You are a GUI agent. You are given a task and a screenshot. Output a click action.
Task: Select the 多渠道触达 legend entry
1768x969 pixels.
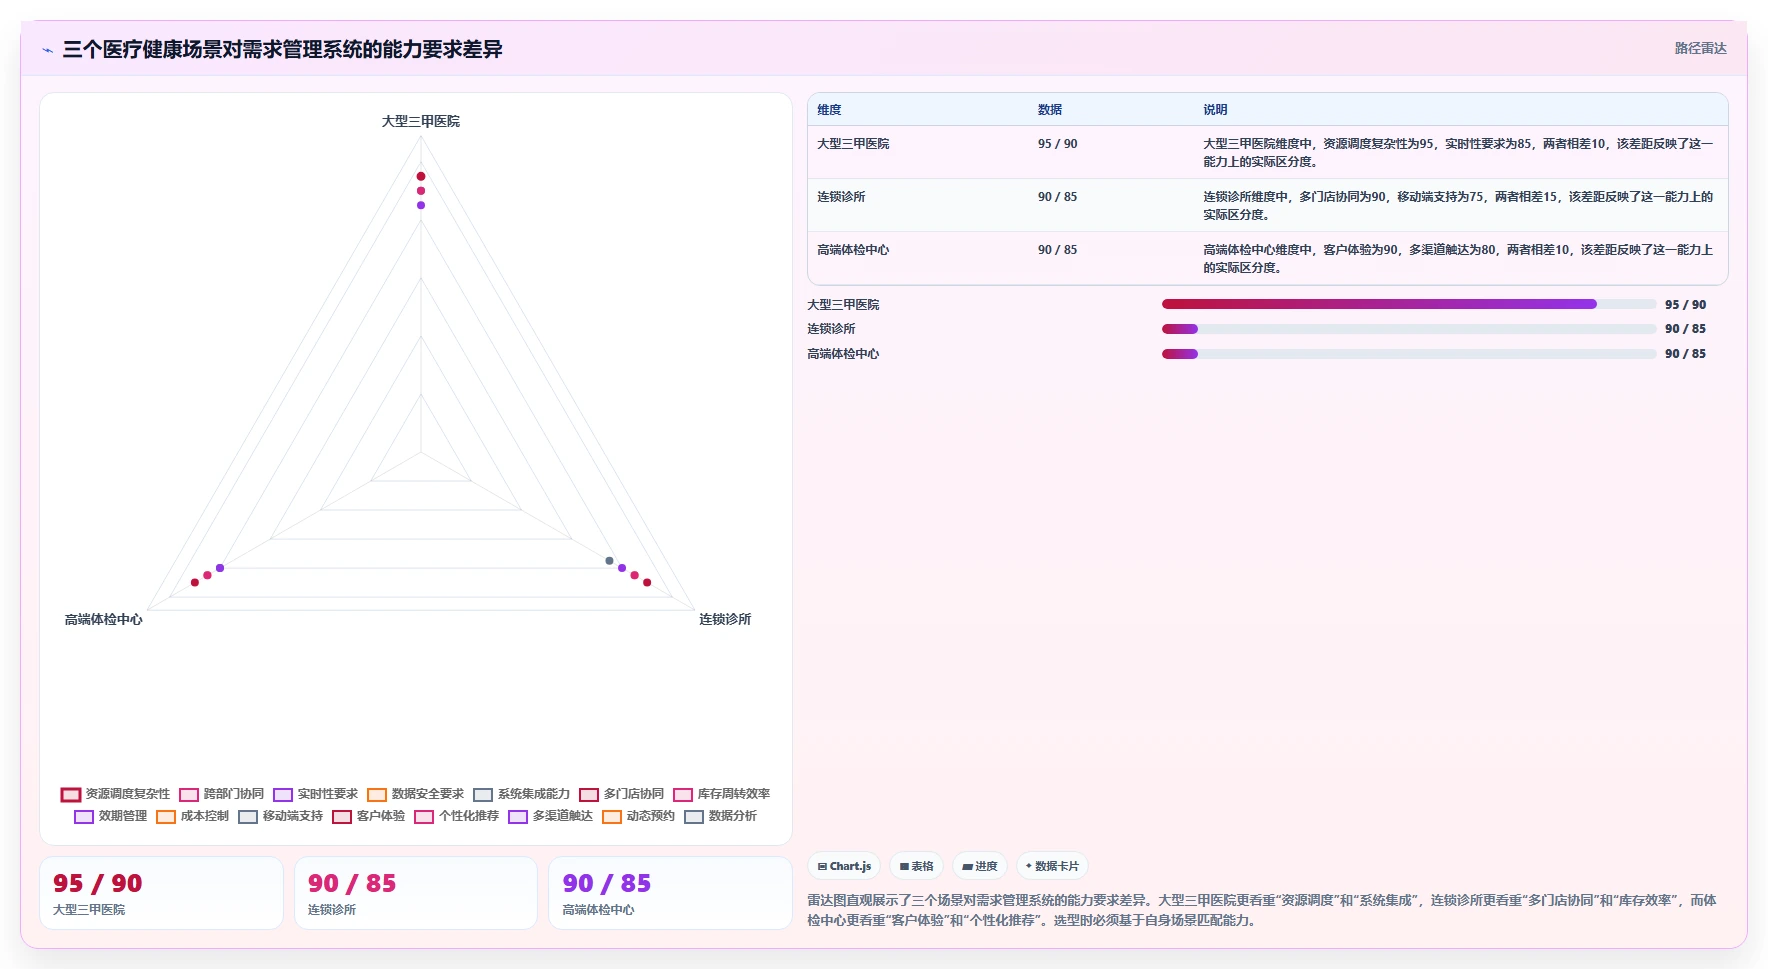pyautogui.click(x=550, y=816)
